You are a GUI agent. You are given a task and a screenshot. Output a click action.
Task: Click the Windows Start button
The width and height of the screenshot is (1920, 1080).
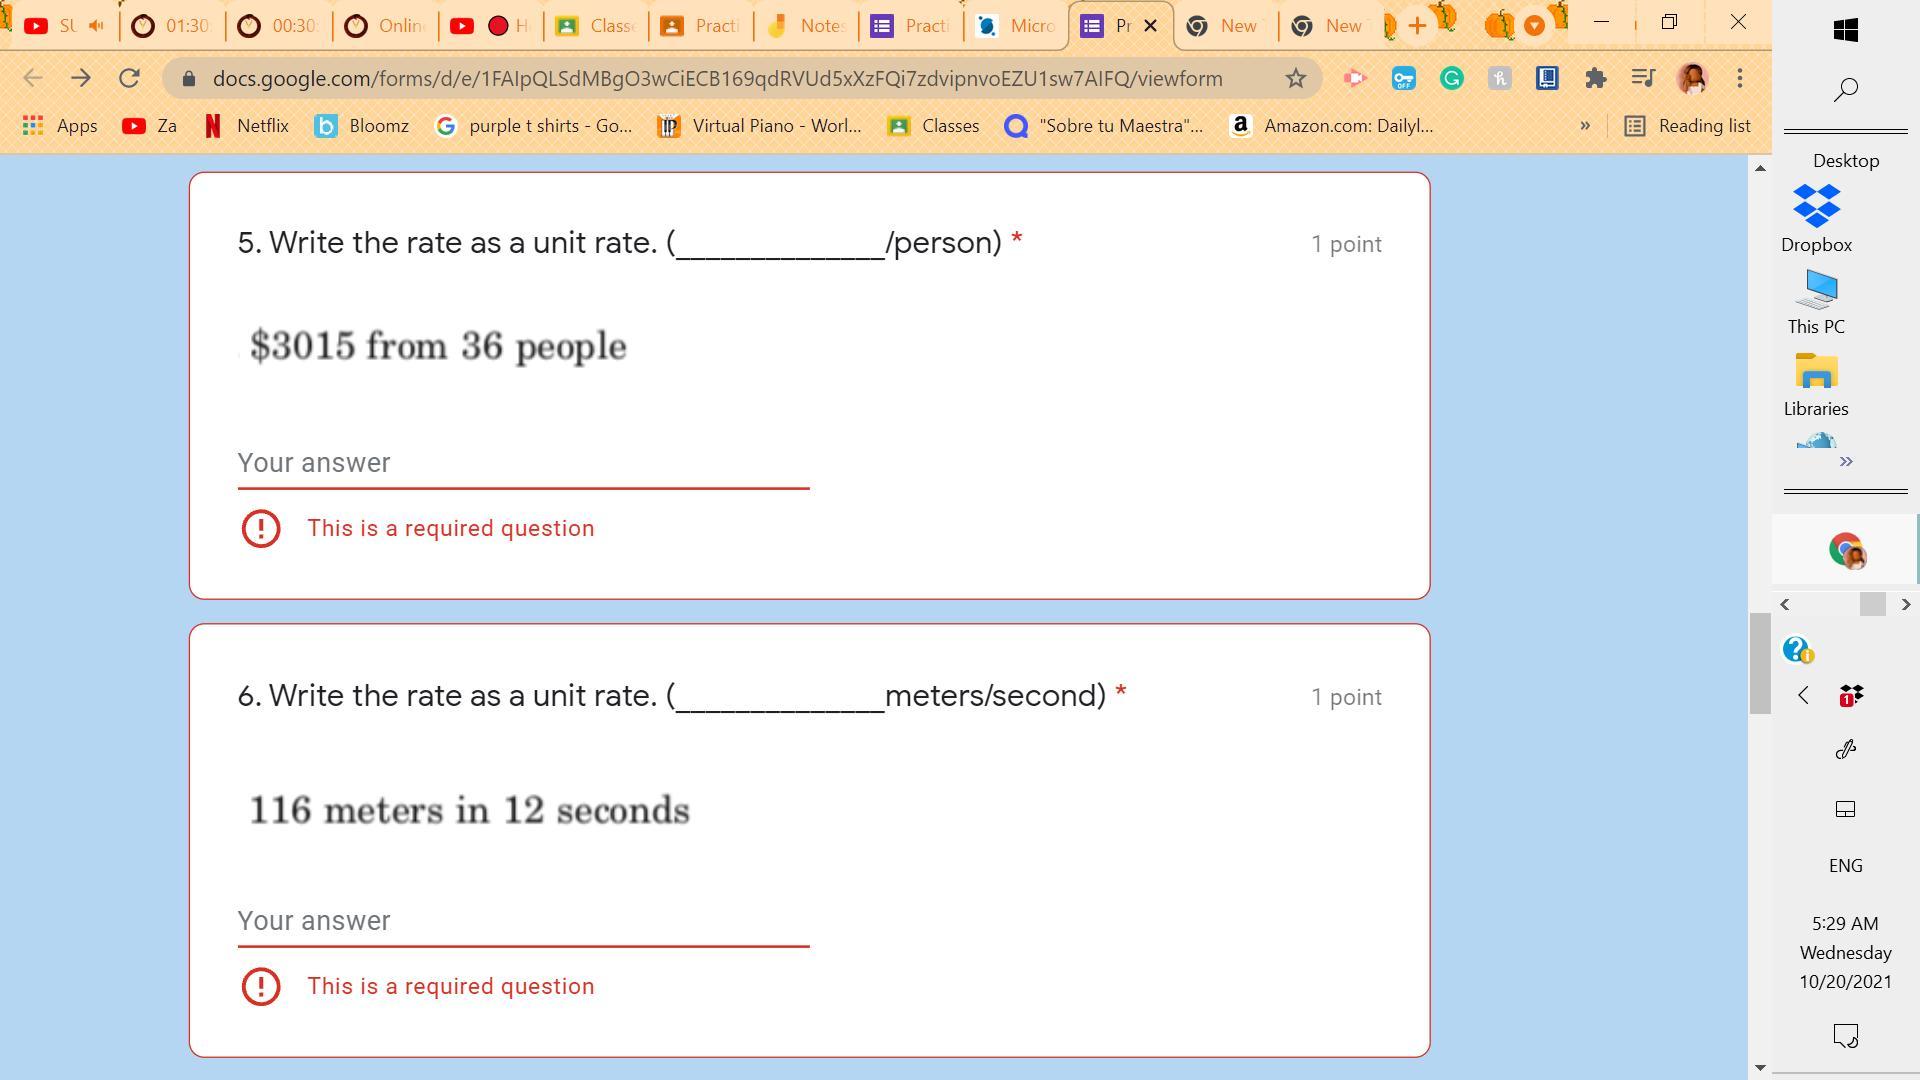[1845, 30]
